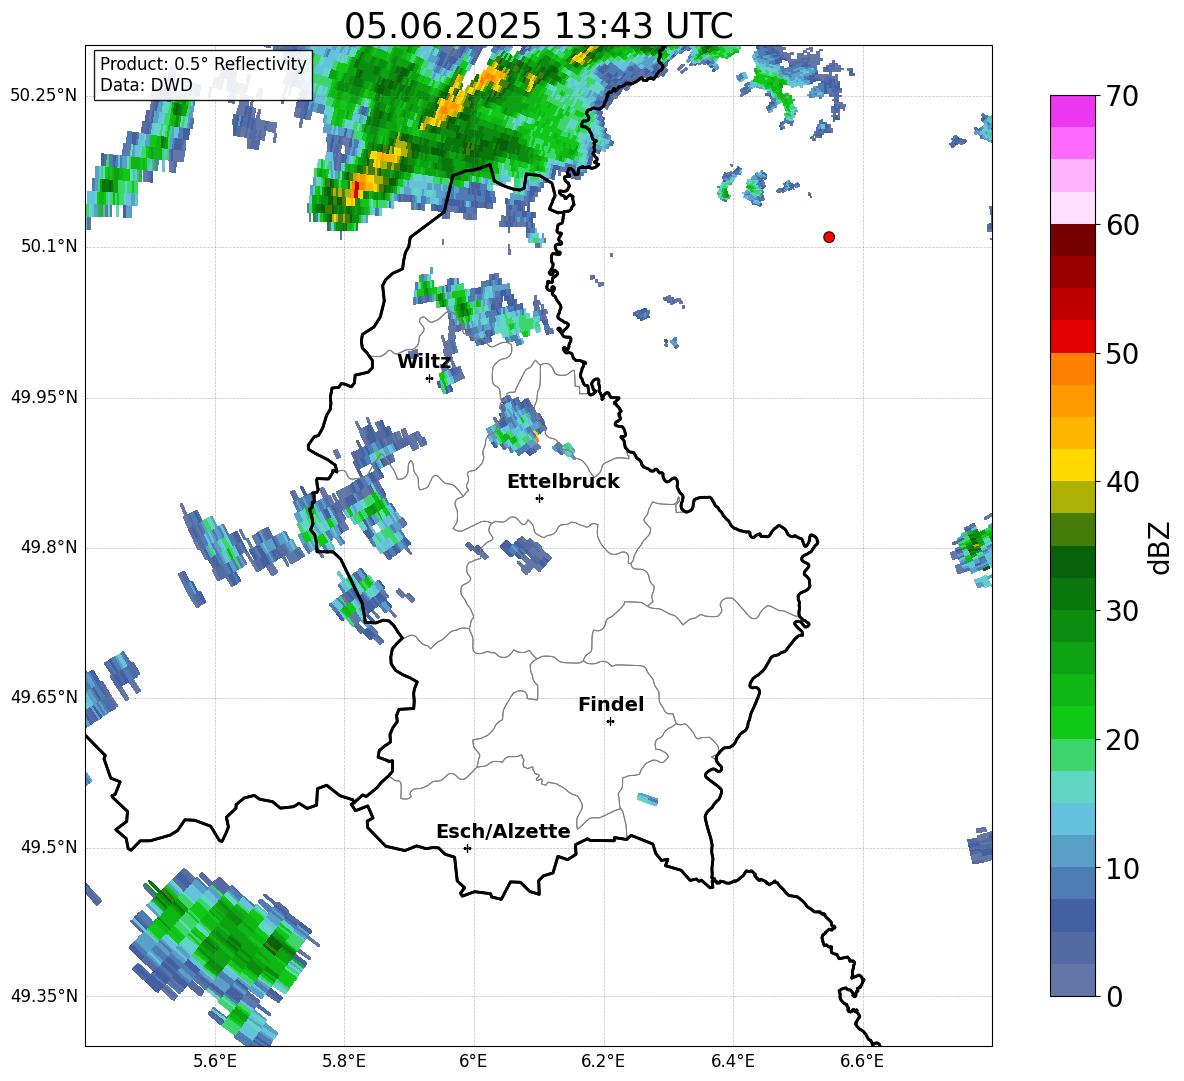1184x1081 pixels.
Task: Click the 49.65°N latitude label
Action: 44,697
